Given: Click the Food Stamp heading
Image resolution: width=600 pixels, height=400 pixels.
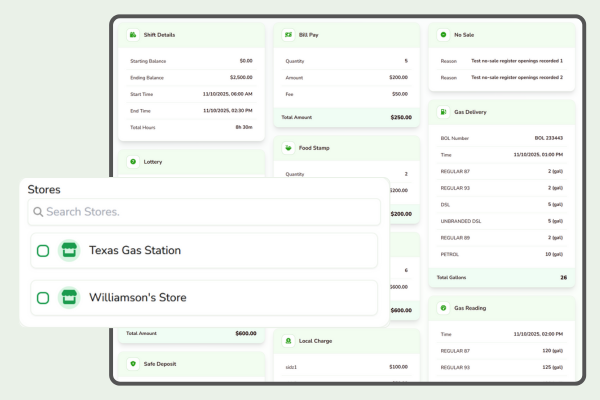Looking at the screenshot, I should [x=314, y=148].
